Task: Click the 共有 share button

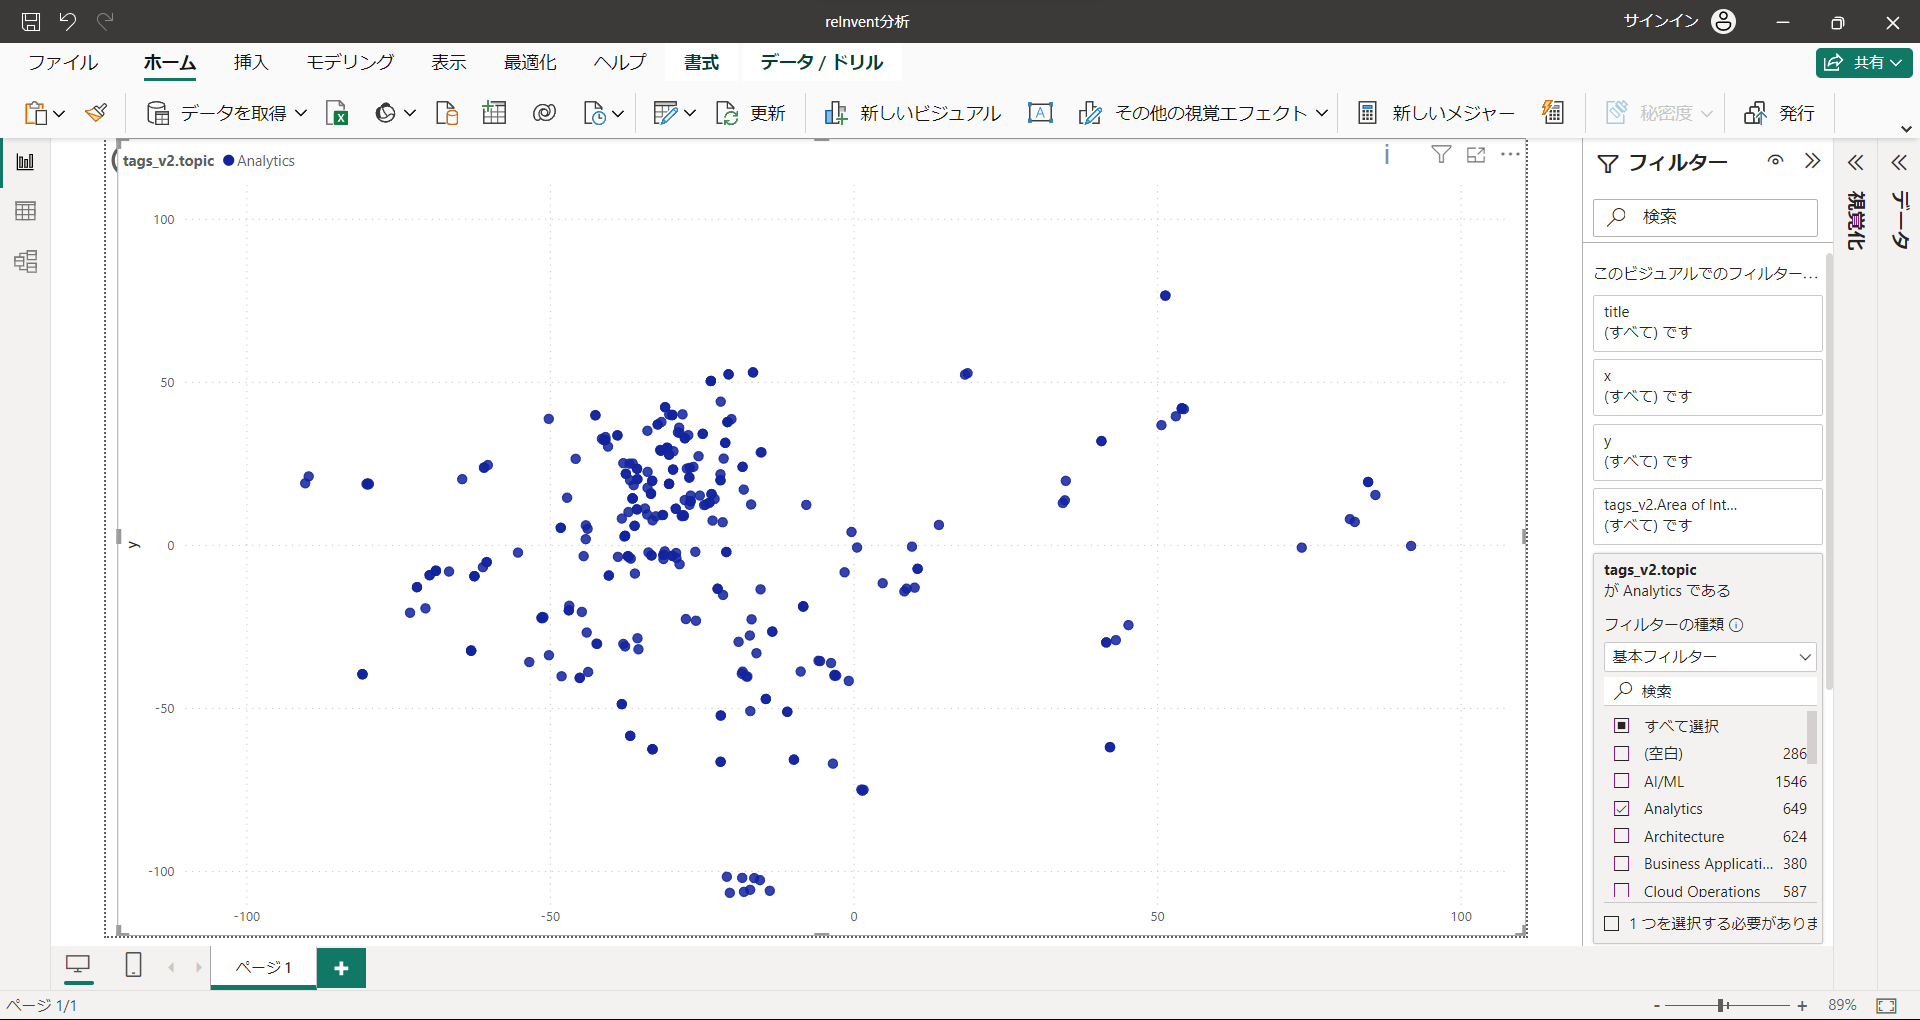Action: [x=1864, y=62]
